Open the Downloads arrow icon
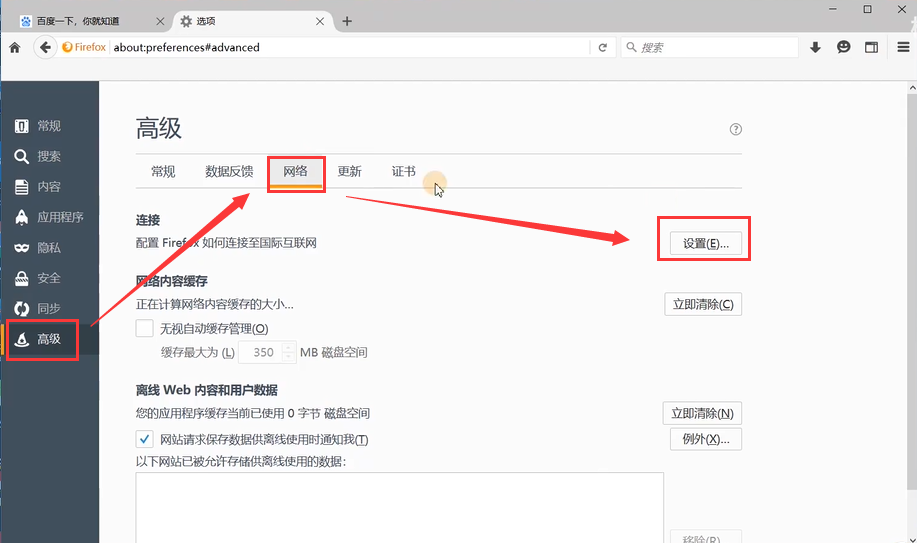The width and height of the screenshot is (917, 543). (x=815, y=47)
